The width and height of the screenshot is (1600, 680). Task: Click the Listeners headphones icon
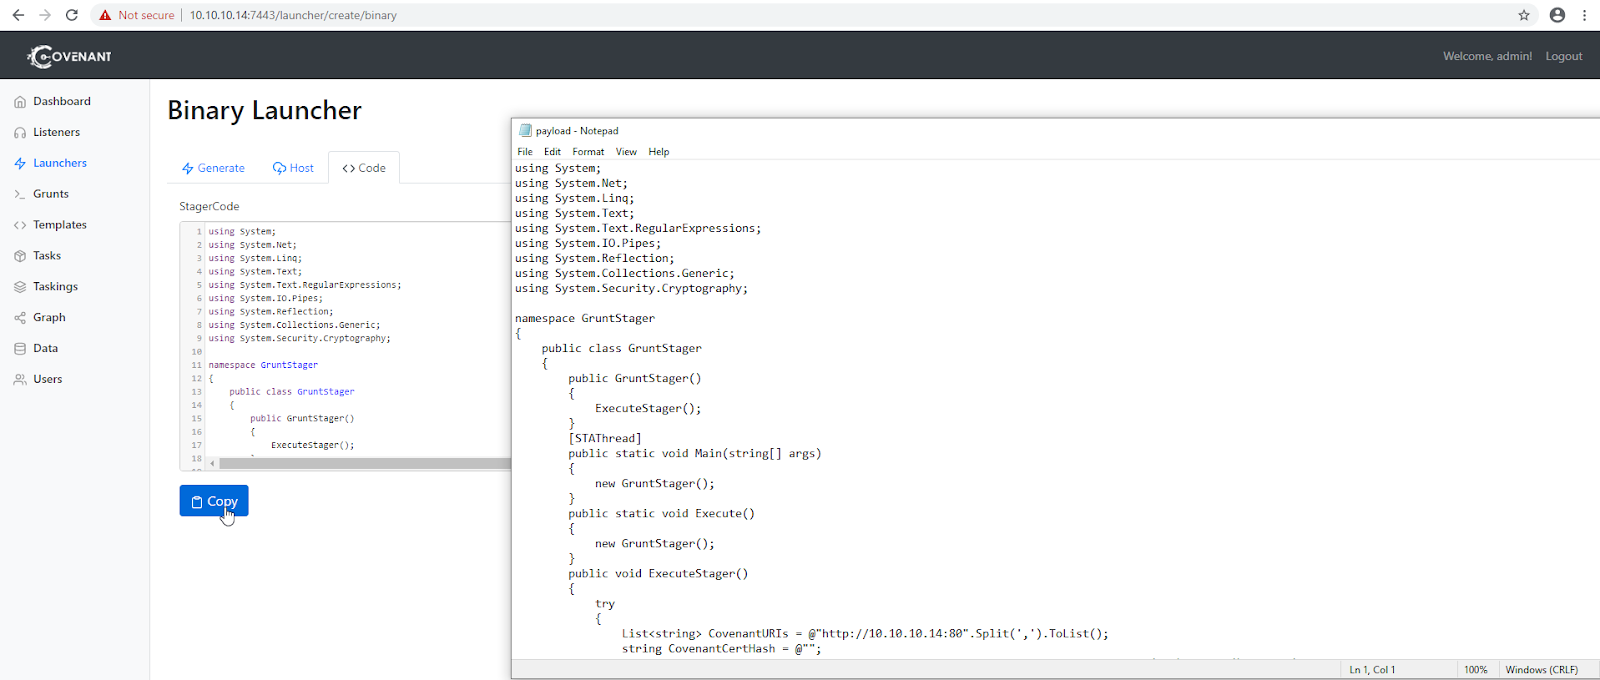[x=20, y=133]
